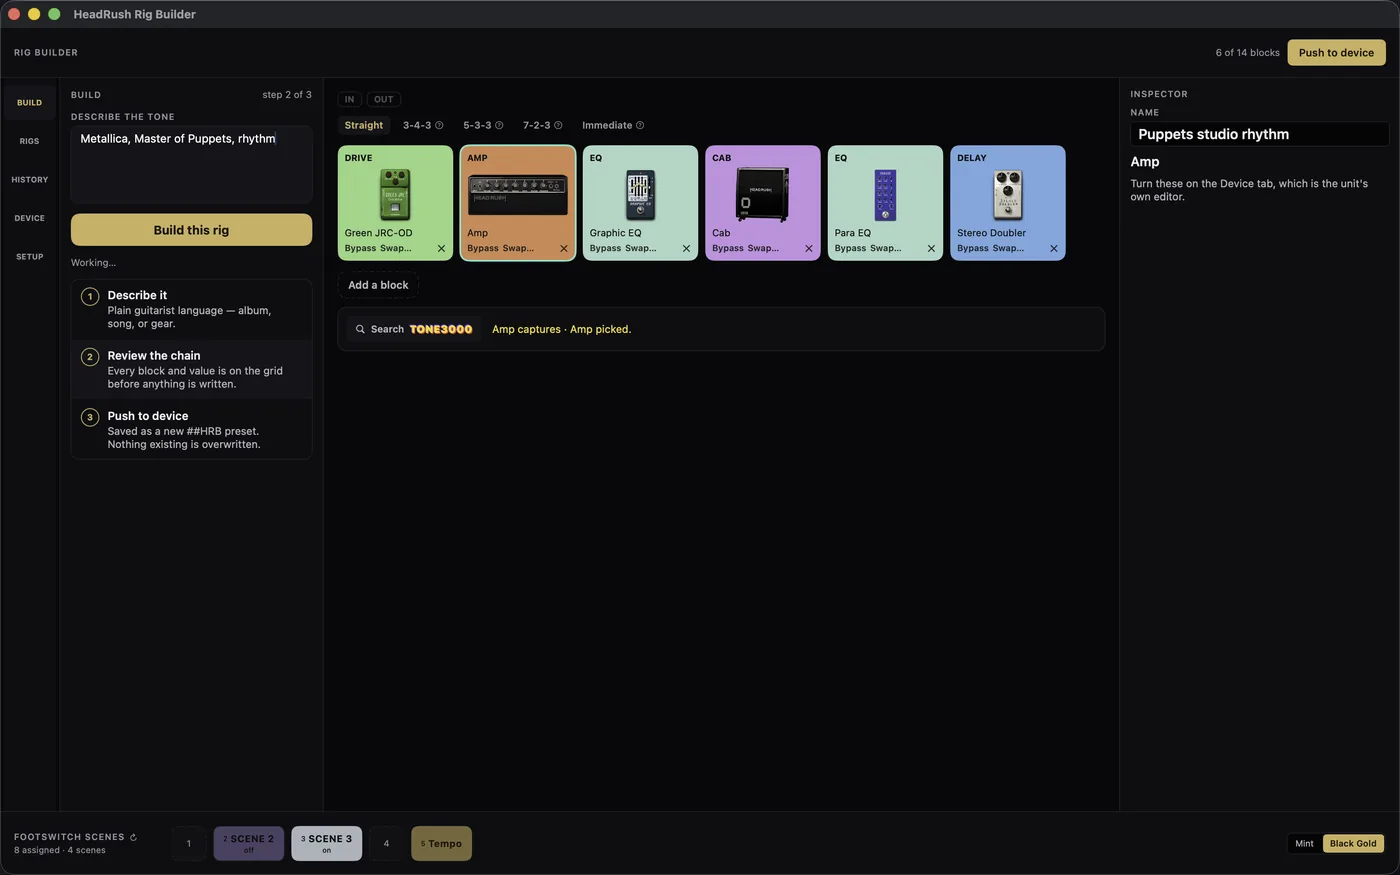Open the info icon beside 3-4-3

(439, 126)
